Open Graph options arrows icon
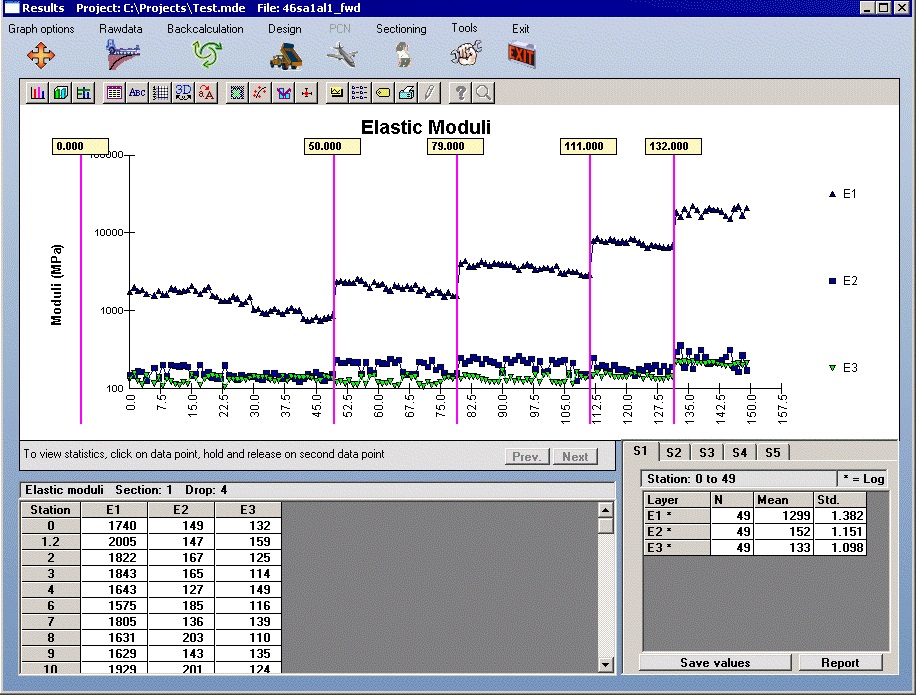The height and width of the screenshot is (695, 916). tap(41, 54)
